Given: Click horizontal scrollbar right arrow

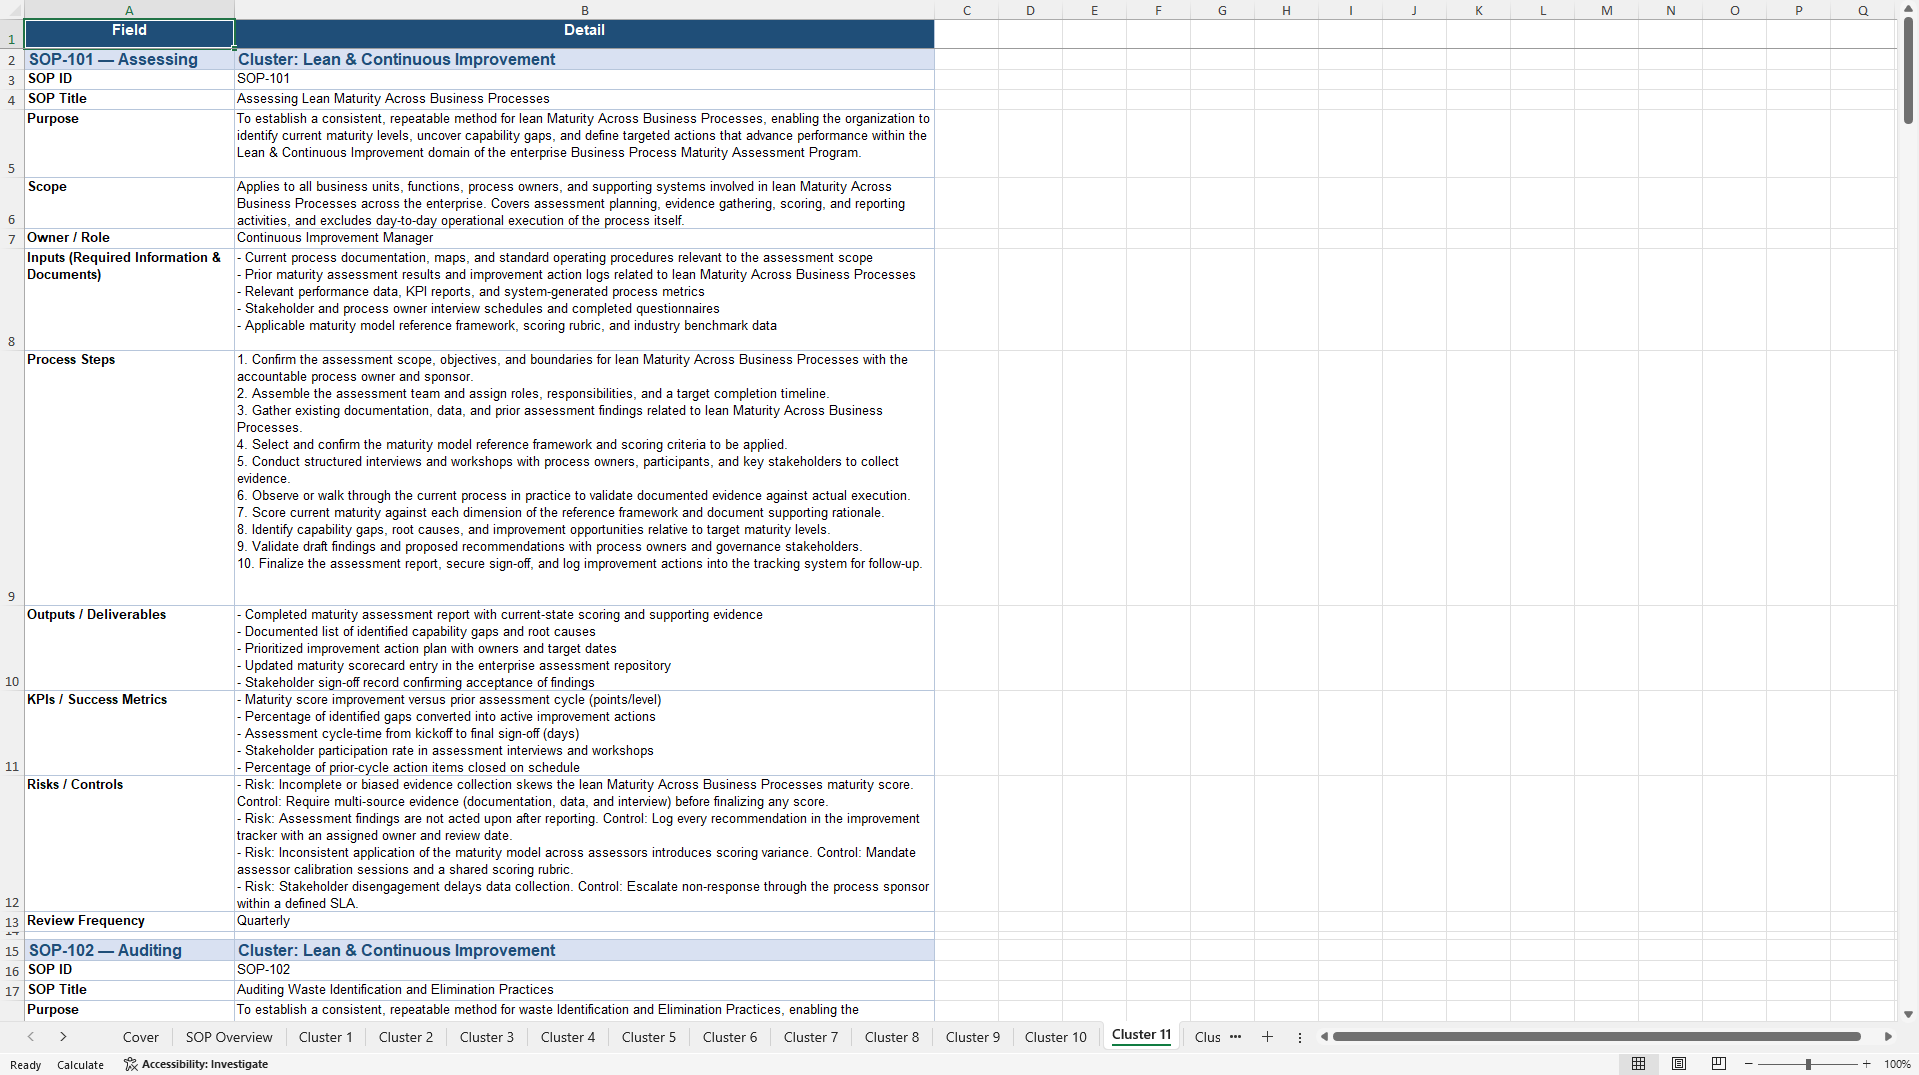Looking at the screenshot, I should (x=1888, y=1037).
